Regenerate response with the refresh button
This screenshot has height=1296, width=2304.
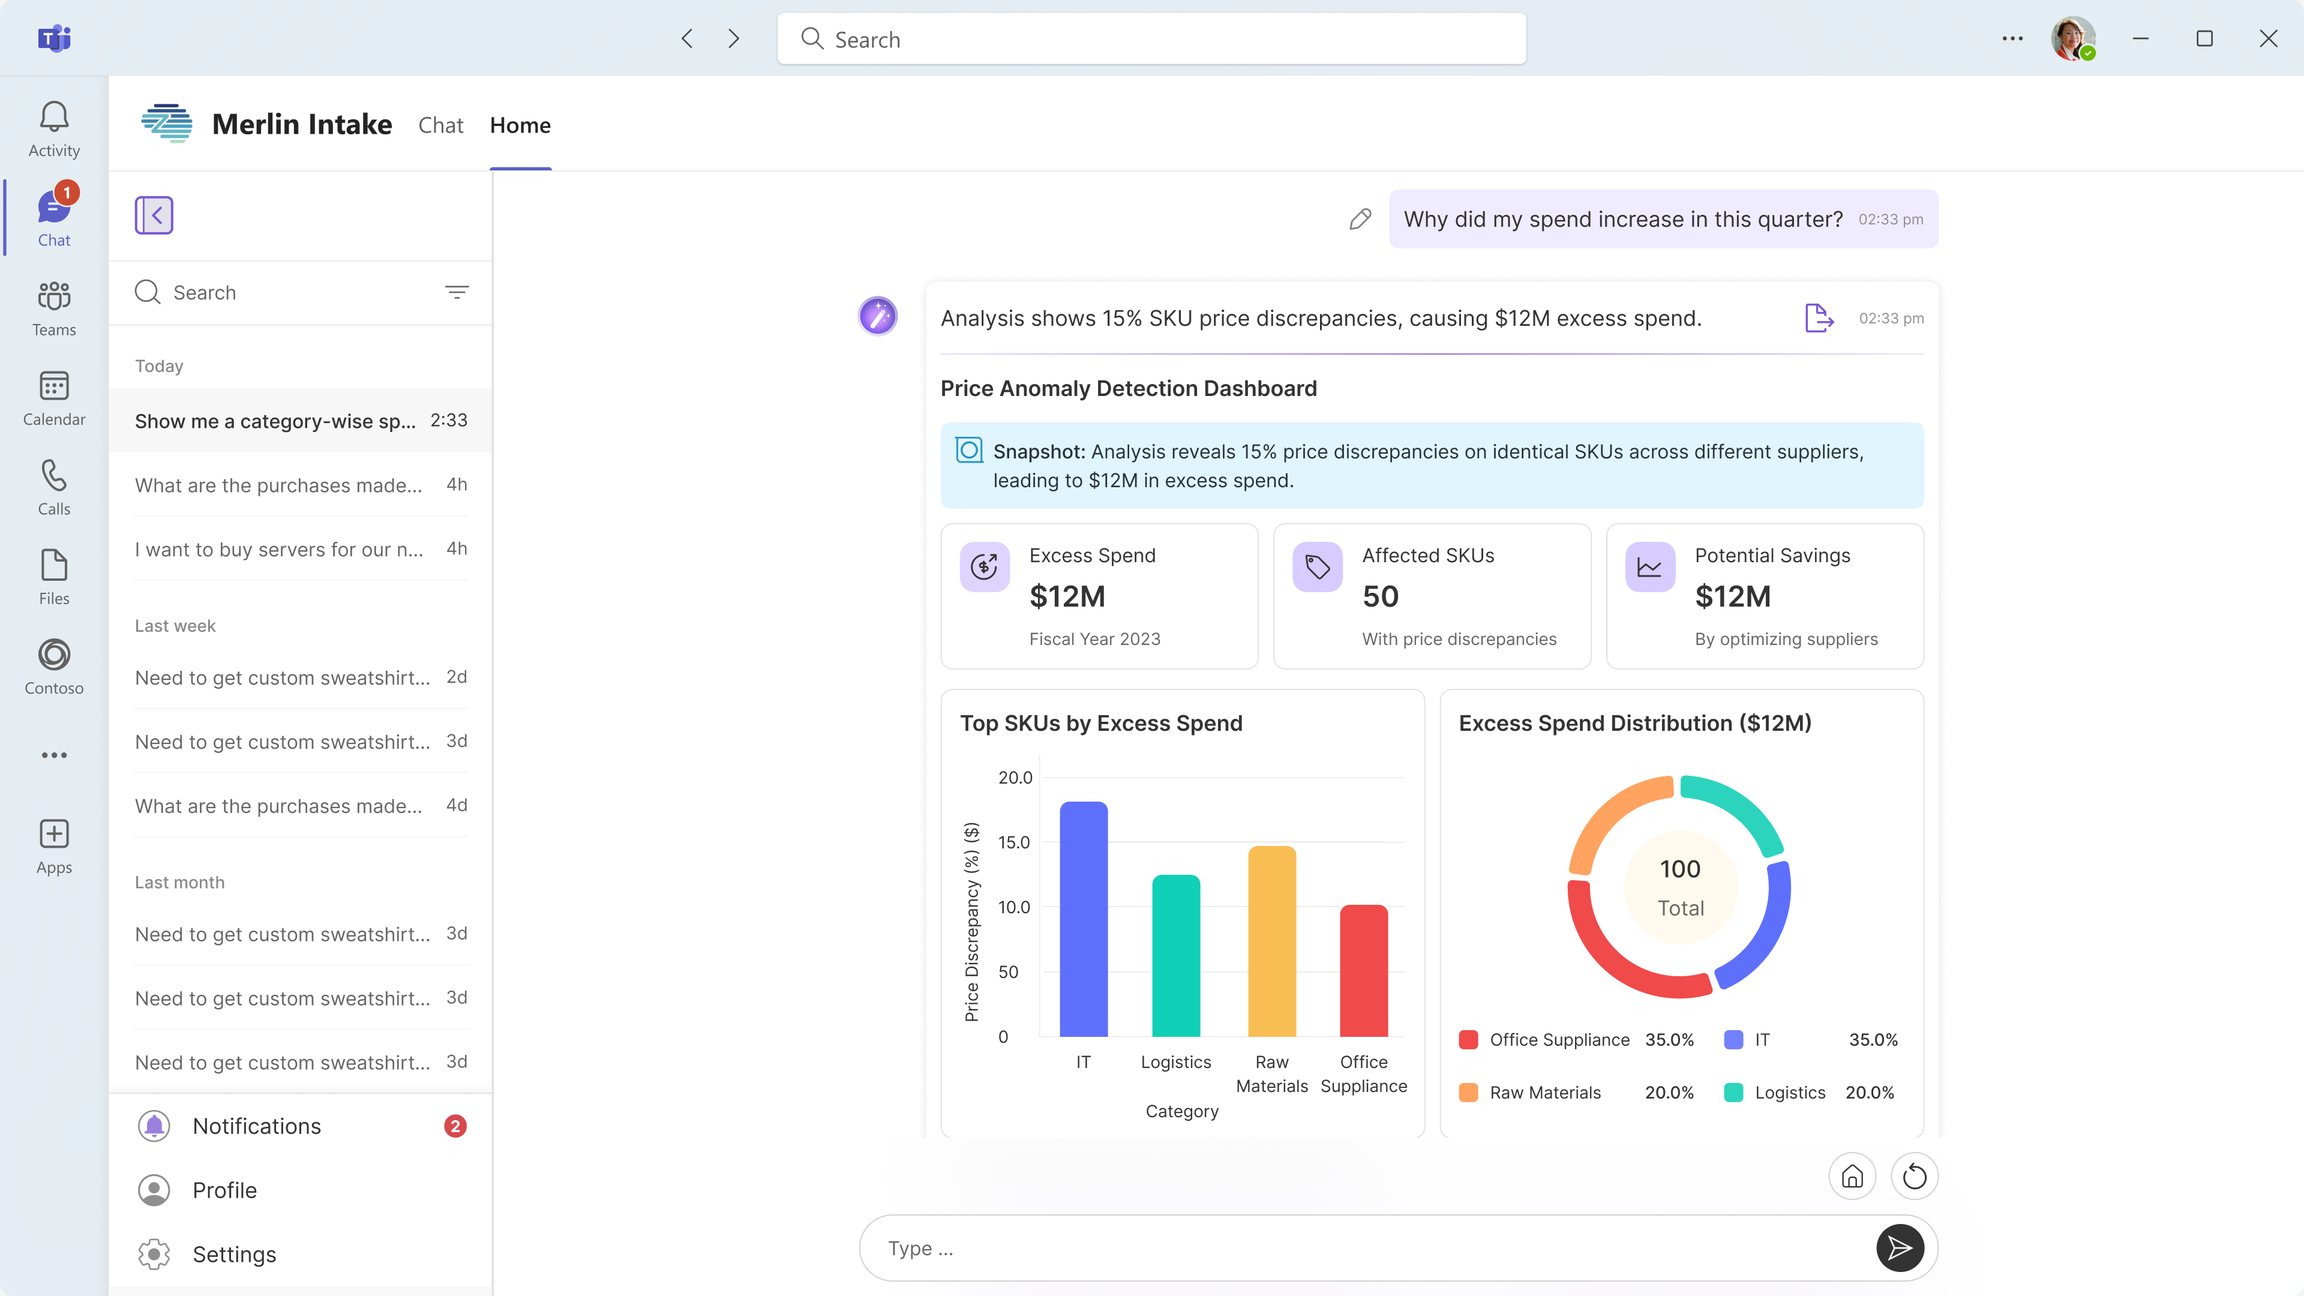click(x=1914, y=1176)
